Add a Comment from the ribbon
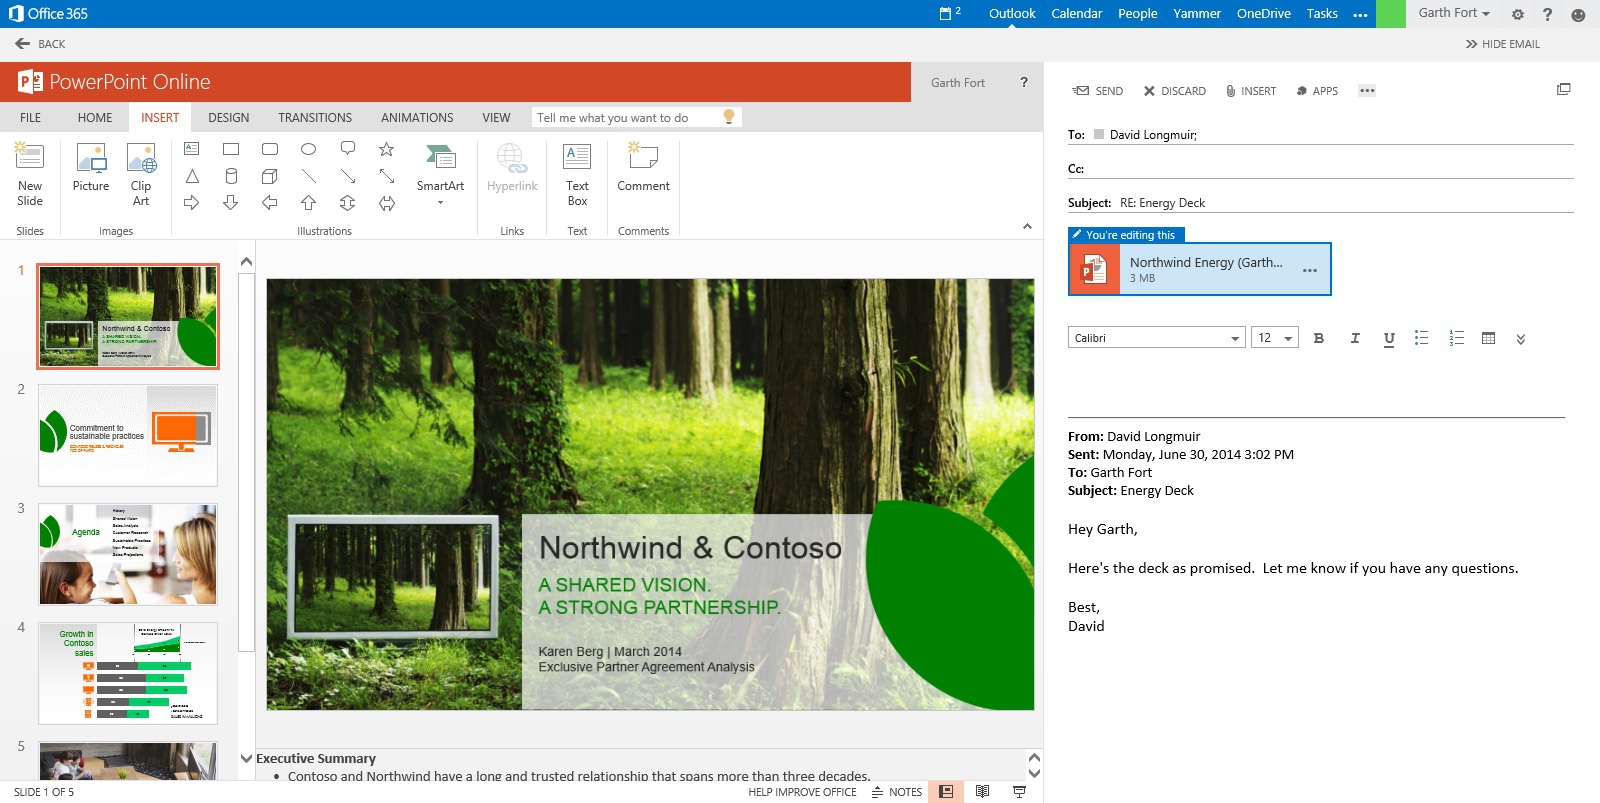Screen dimensions: 1600x803 (x=643, y=168)
